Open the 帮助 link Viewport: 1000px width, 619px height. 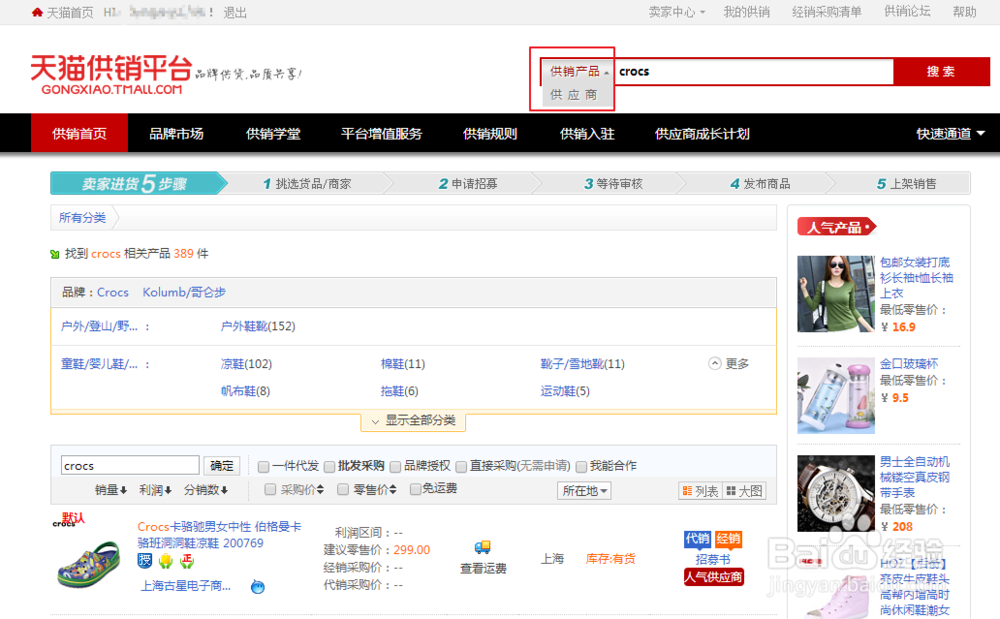coord(964,12)
